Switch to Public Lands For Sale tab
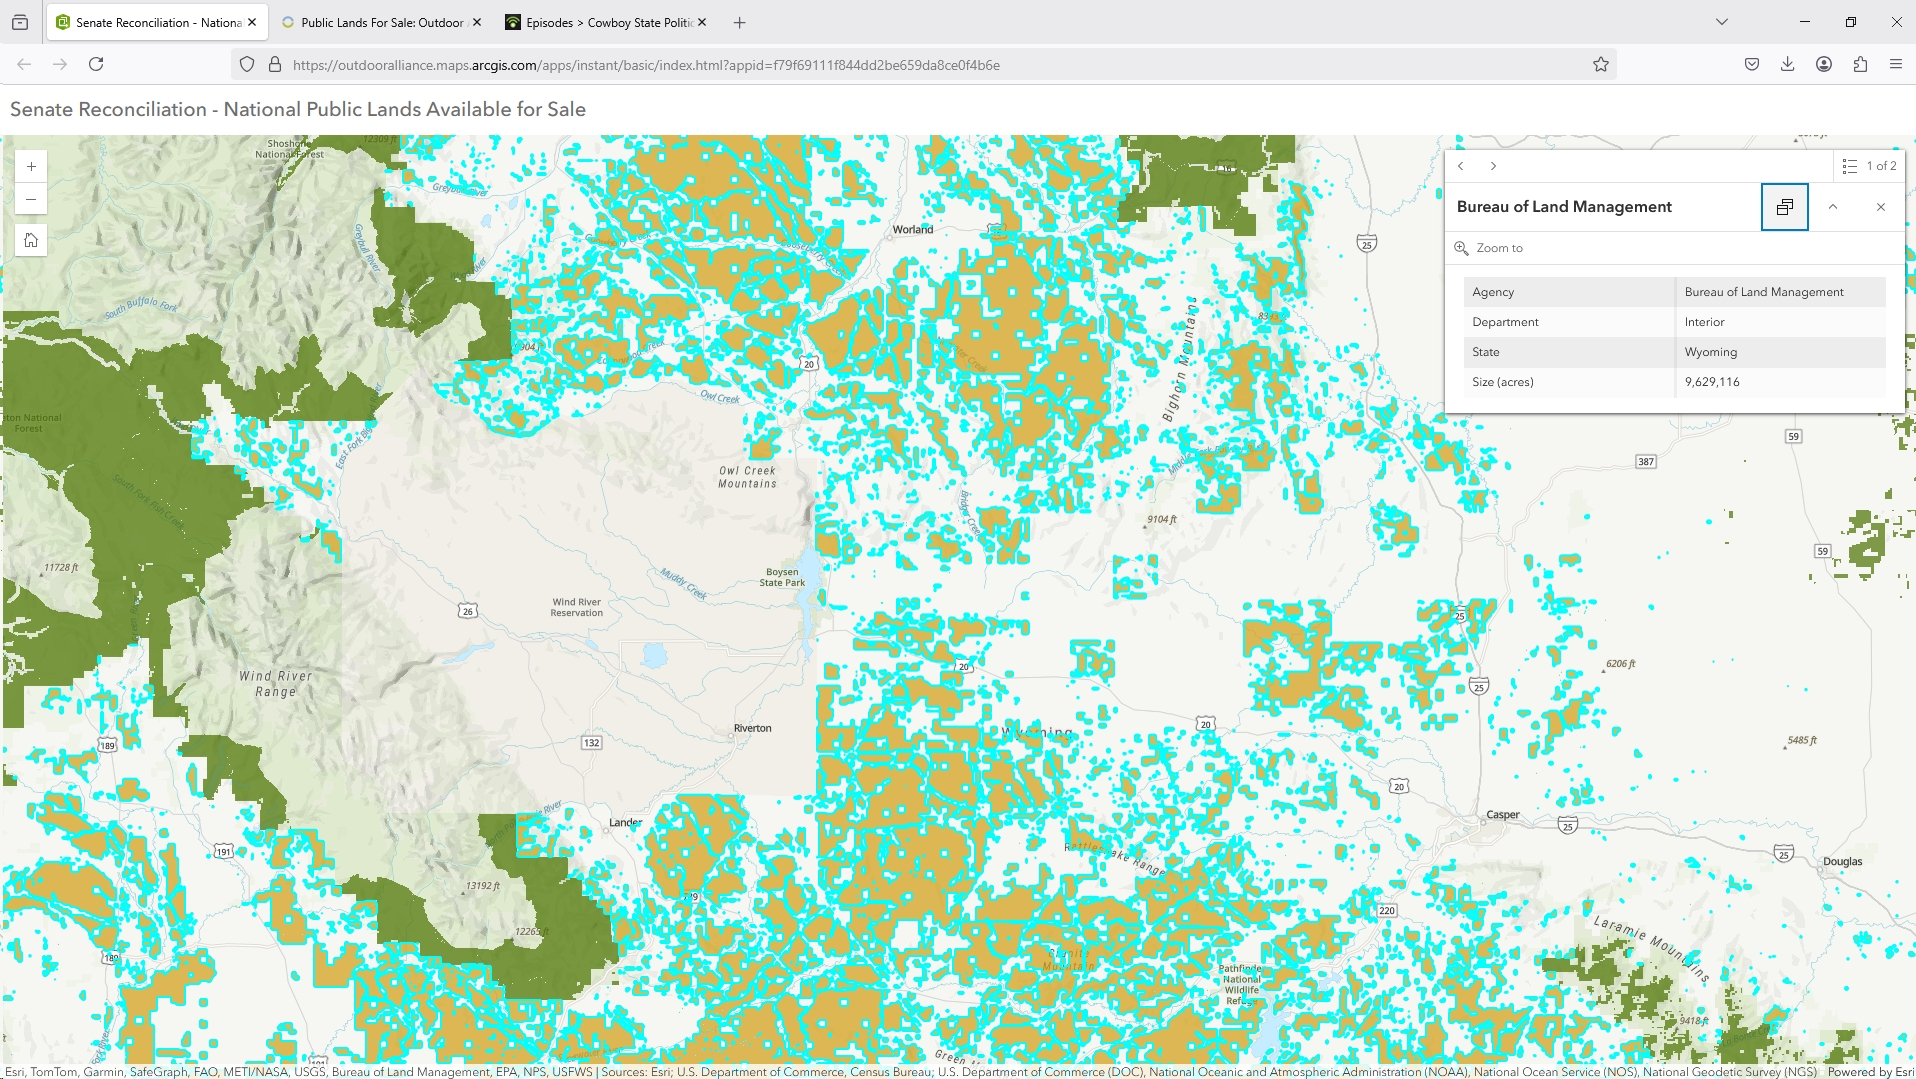 click(x=381, y=22)
